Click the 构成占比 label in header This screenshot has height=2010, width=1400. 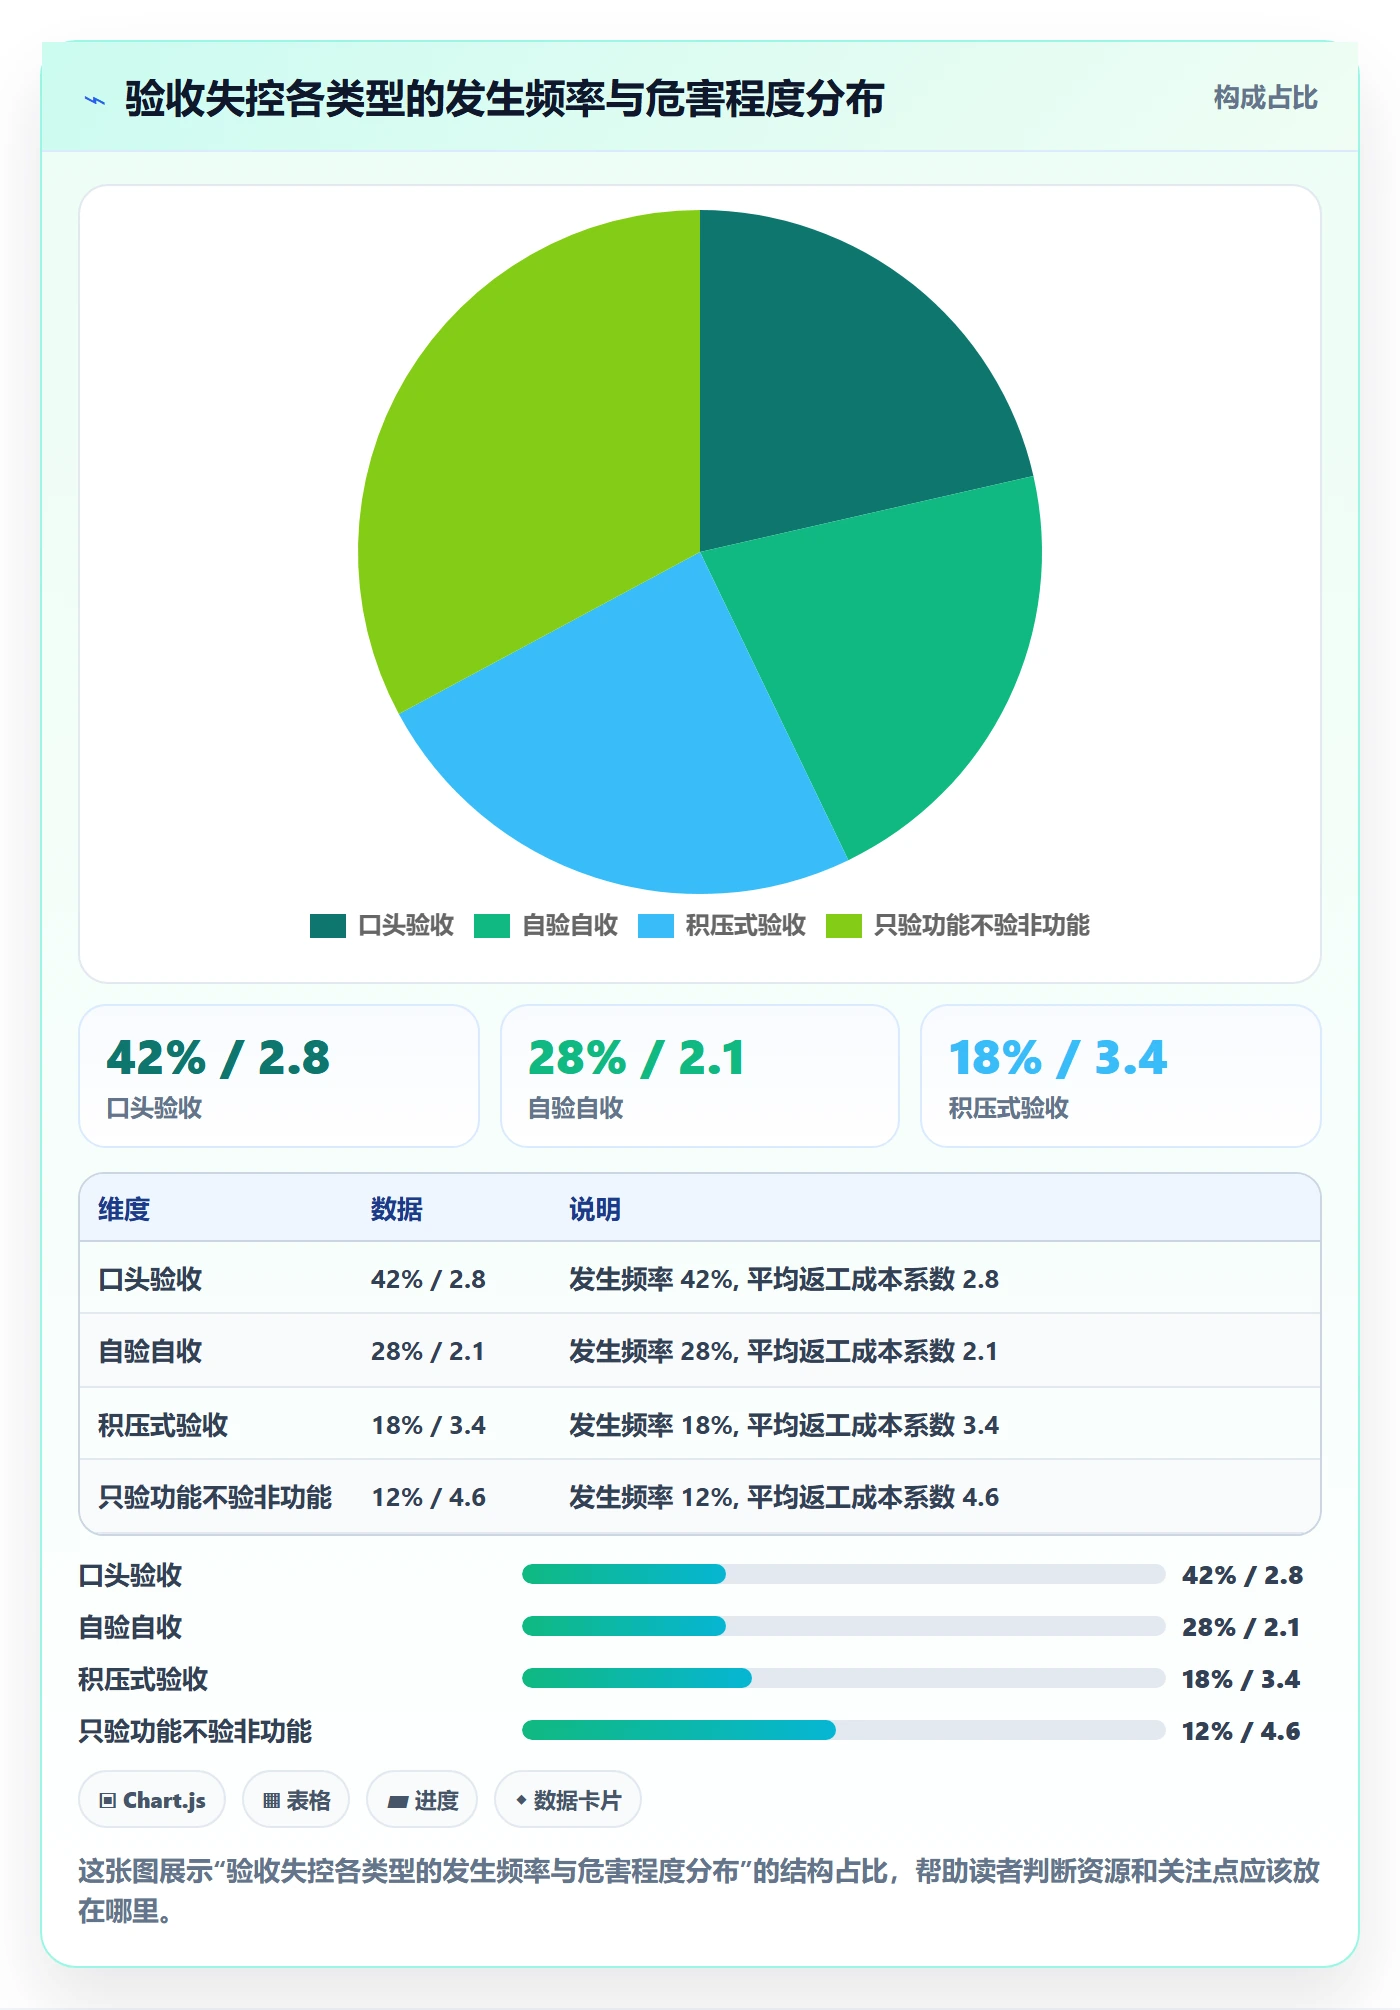click(x=1265, y=97)
